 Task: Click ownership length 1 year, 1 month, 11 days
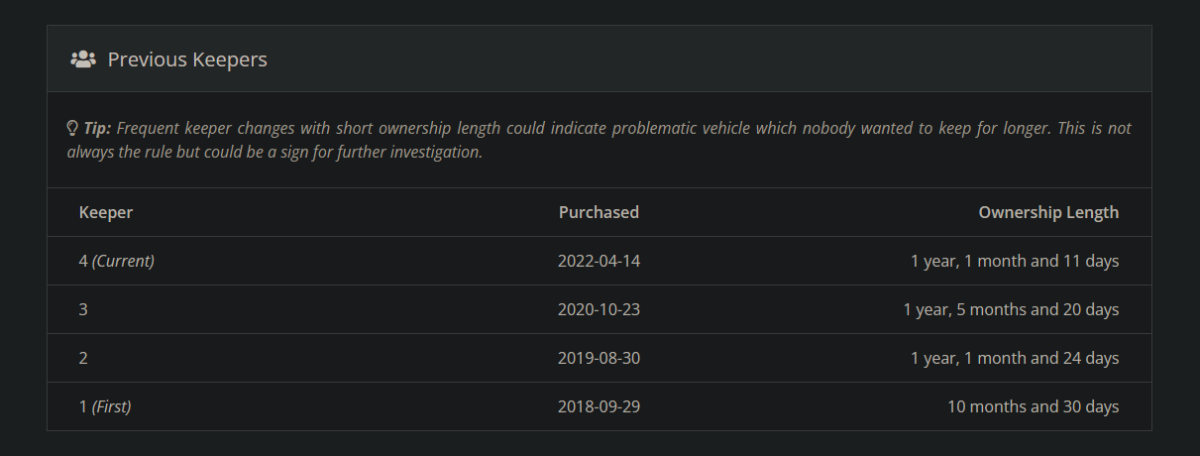[x=1014, y=261]
